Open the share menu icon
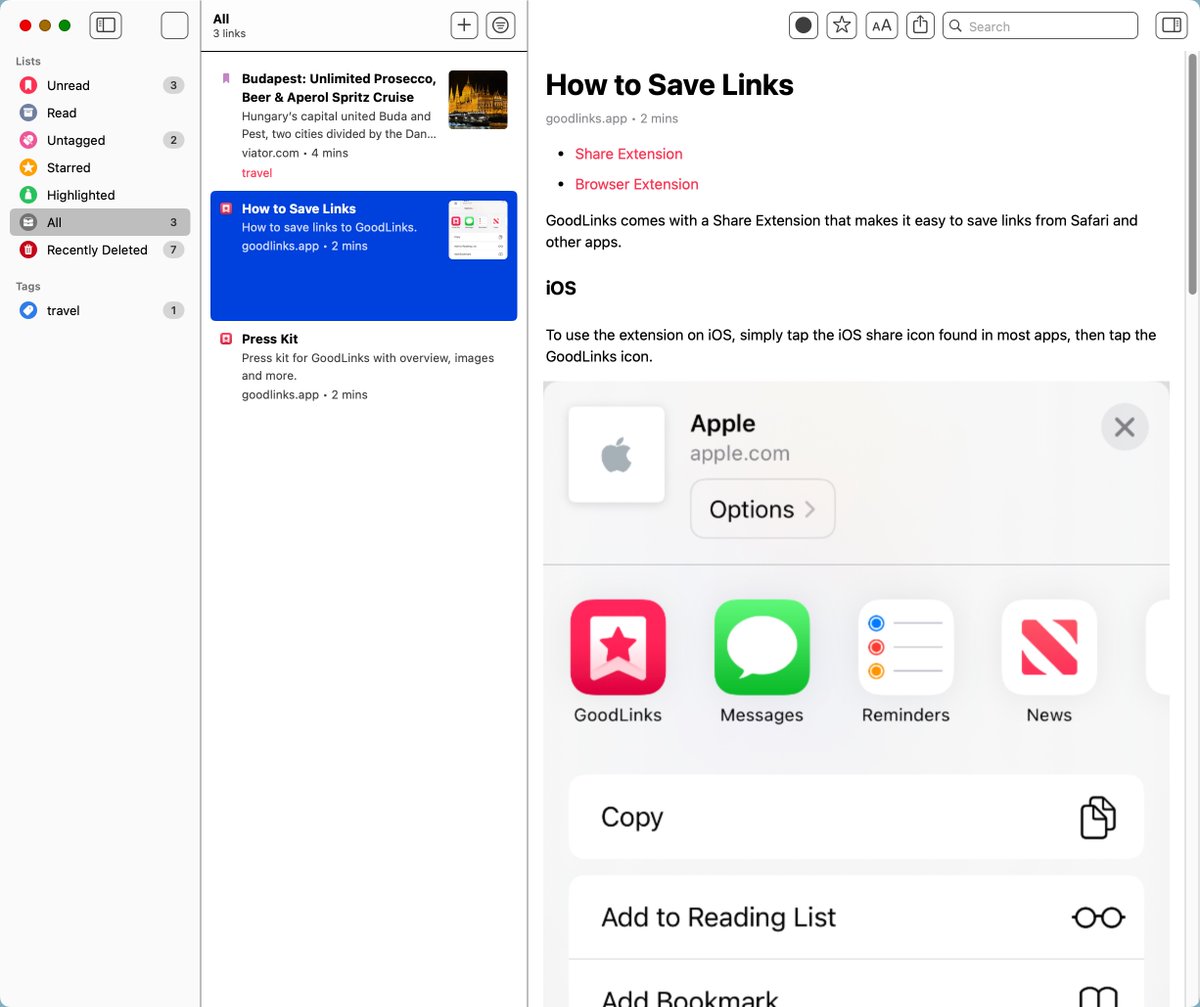 pyautogui.click(x=921, y=25)
